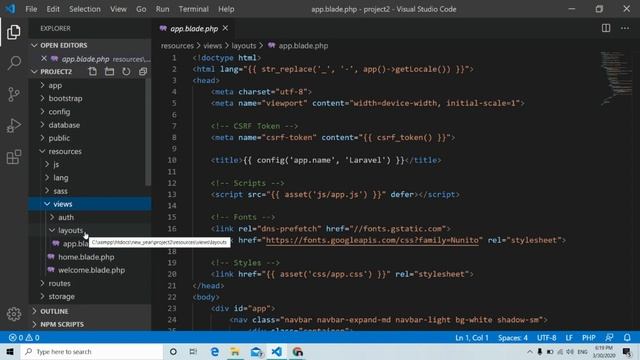Viewport: 640px width, 360px height.
Task: Open Task View on taskbar
Action: 193,351
